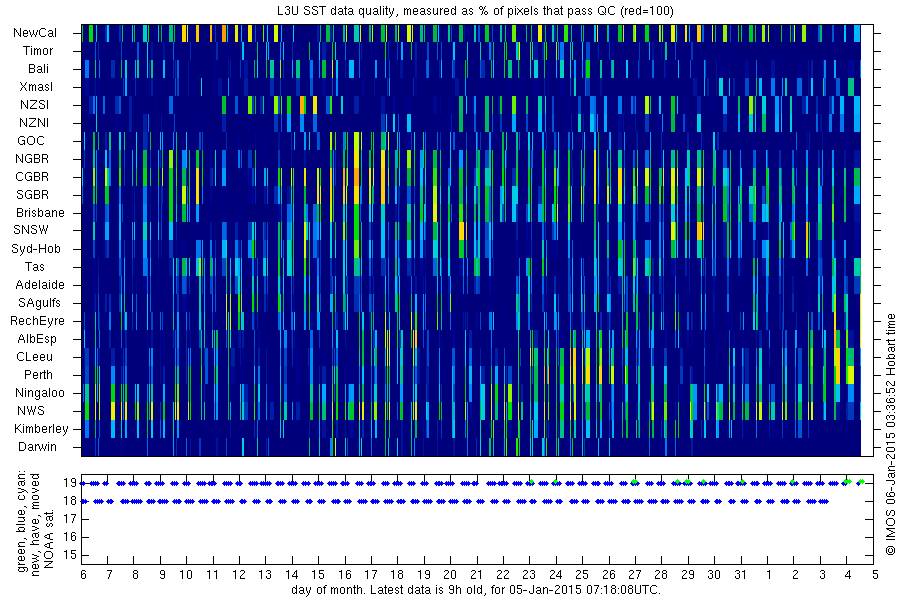Click the Perth region label
This screenshot has height=600, width=900.
click(38, 374)
